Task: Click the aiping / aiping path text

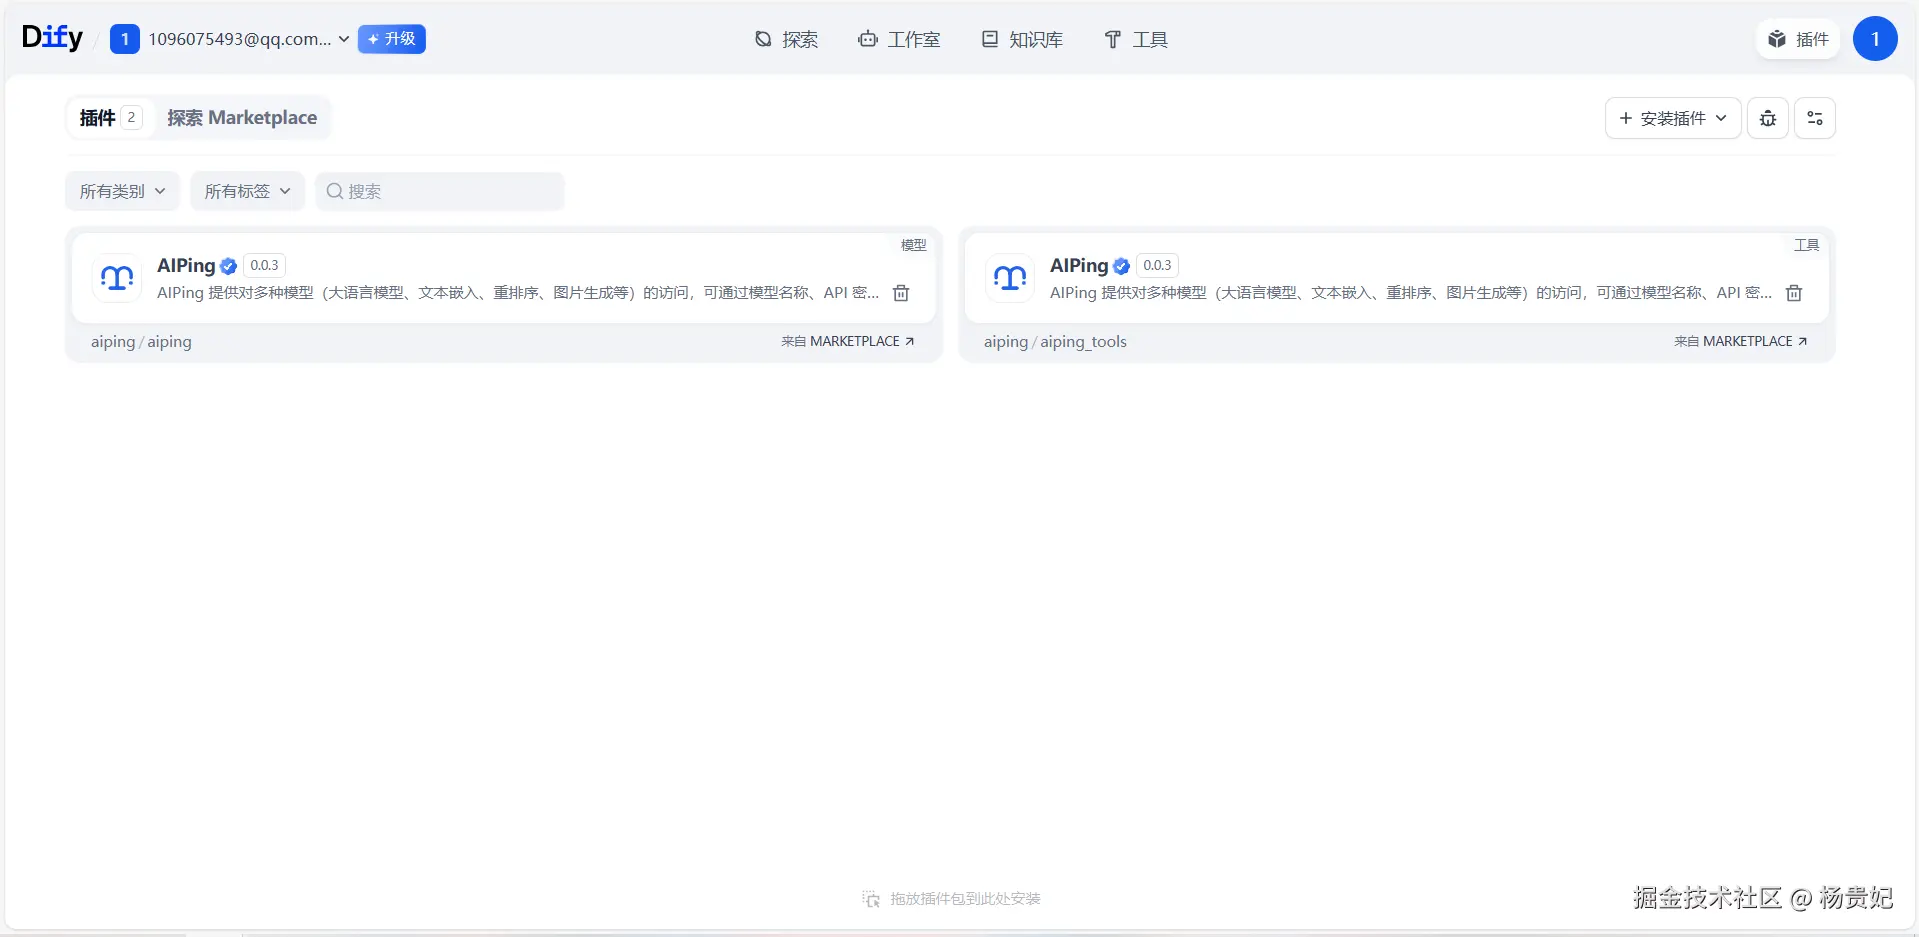Action: [141, 342]
